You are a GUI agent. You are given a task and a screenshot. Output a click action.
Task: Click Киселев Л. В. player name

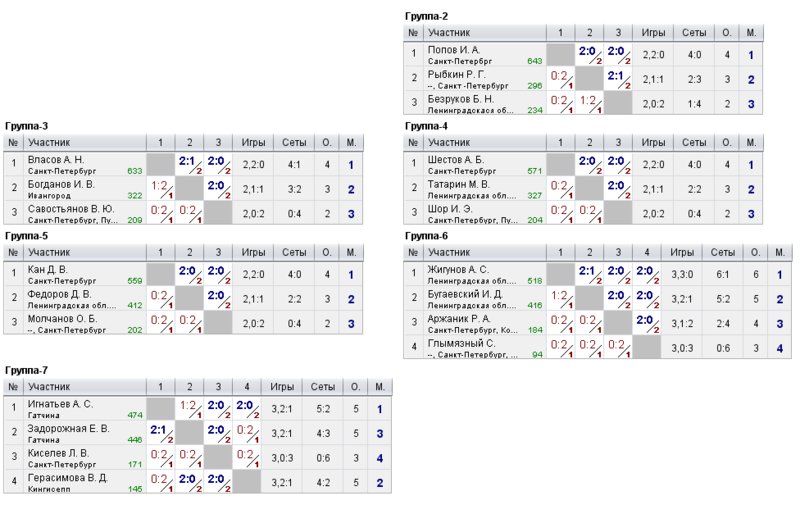click(58, 453)
